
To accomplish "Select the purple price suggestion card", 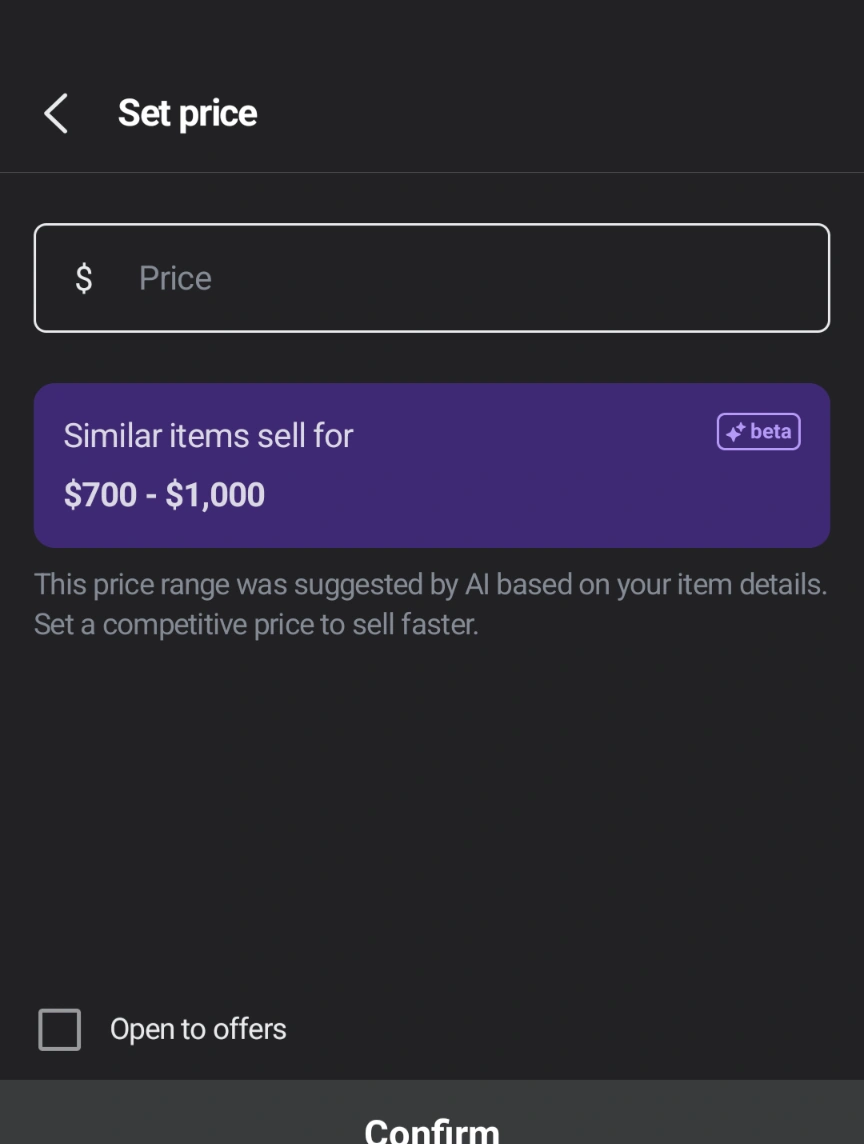I will [x=432, y=466].
